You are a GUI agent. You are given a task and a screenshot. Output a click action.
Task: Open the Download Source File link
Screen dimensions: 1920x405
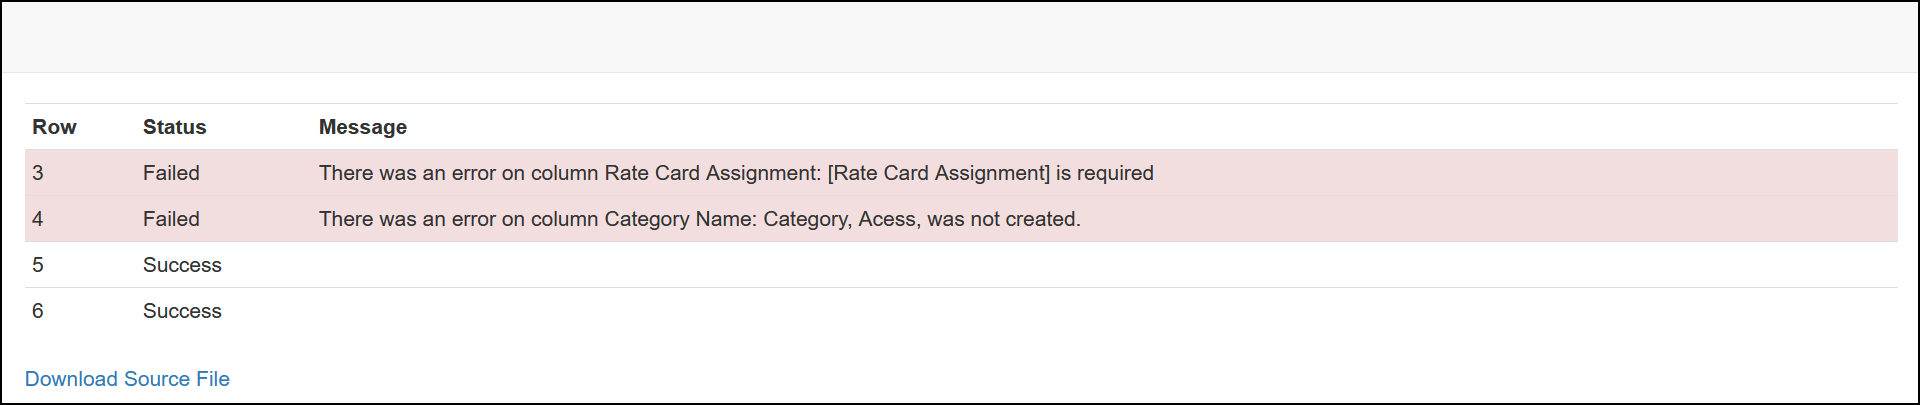pyautogui.click(x=127, y=379)
